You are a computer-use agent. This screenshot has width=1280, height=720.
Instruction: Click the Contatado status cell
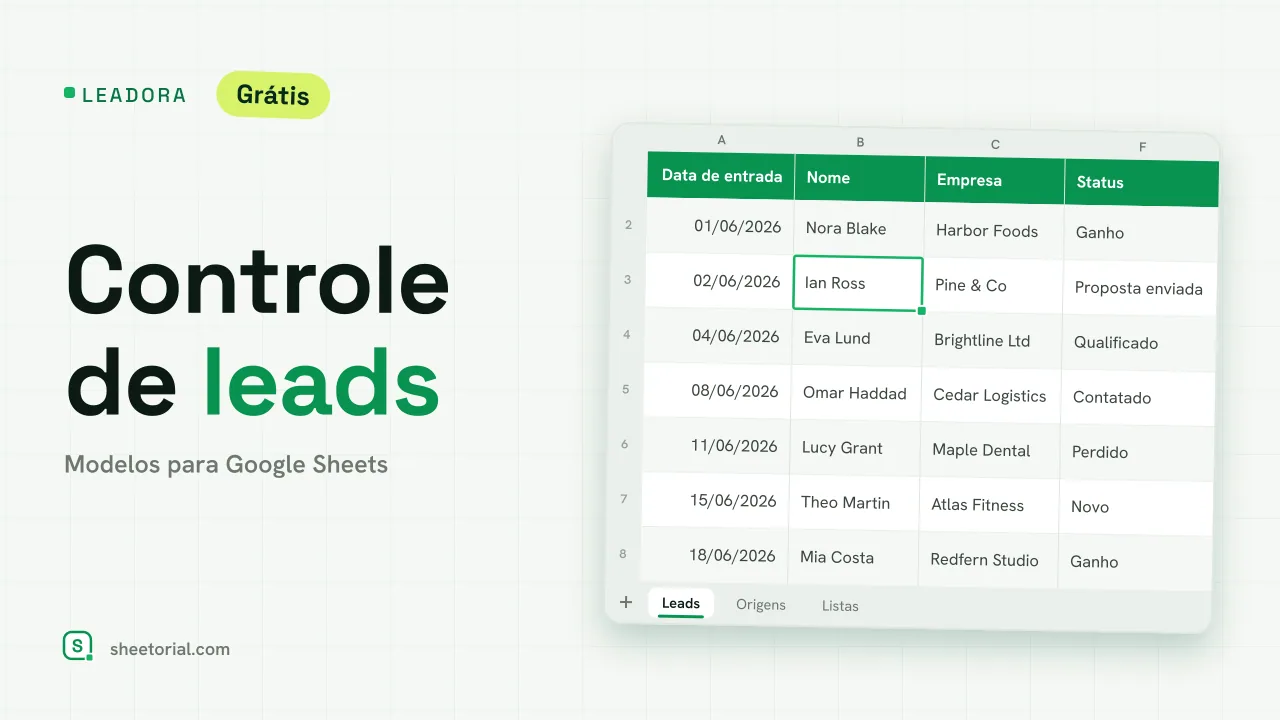(1138, 398)
